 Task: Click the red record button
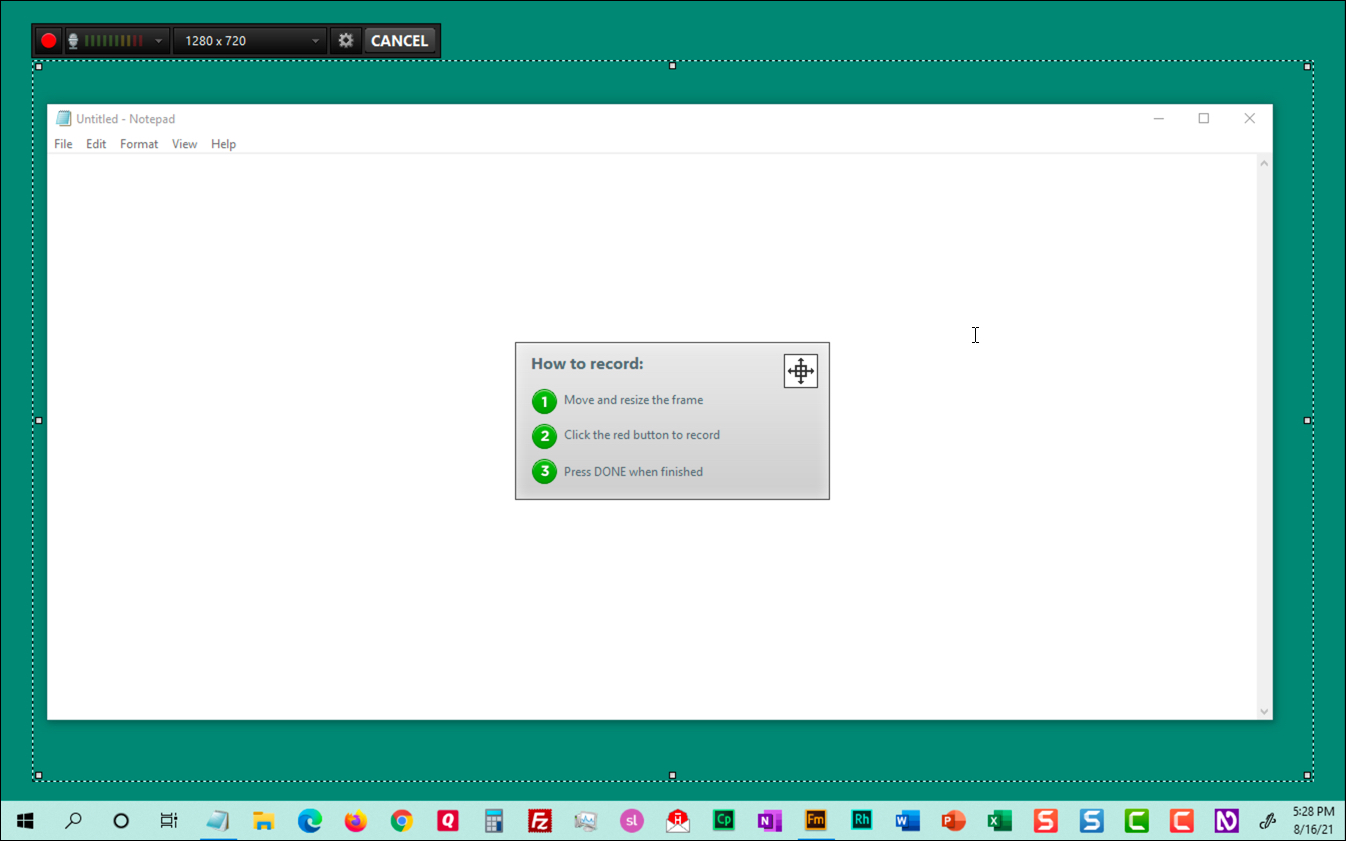tap(48, 41)
